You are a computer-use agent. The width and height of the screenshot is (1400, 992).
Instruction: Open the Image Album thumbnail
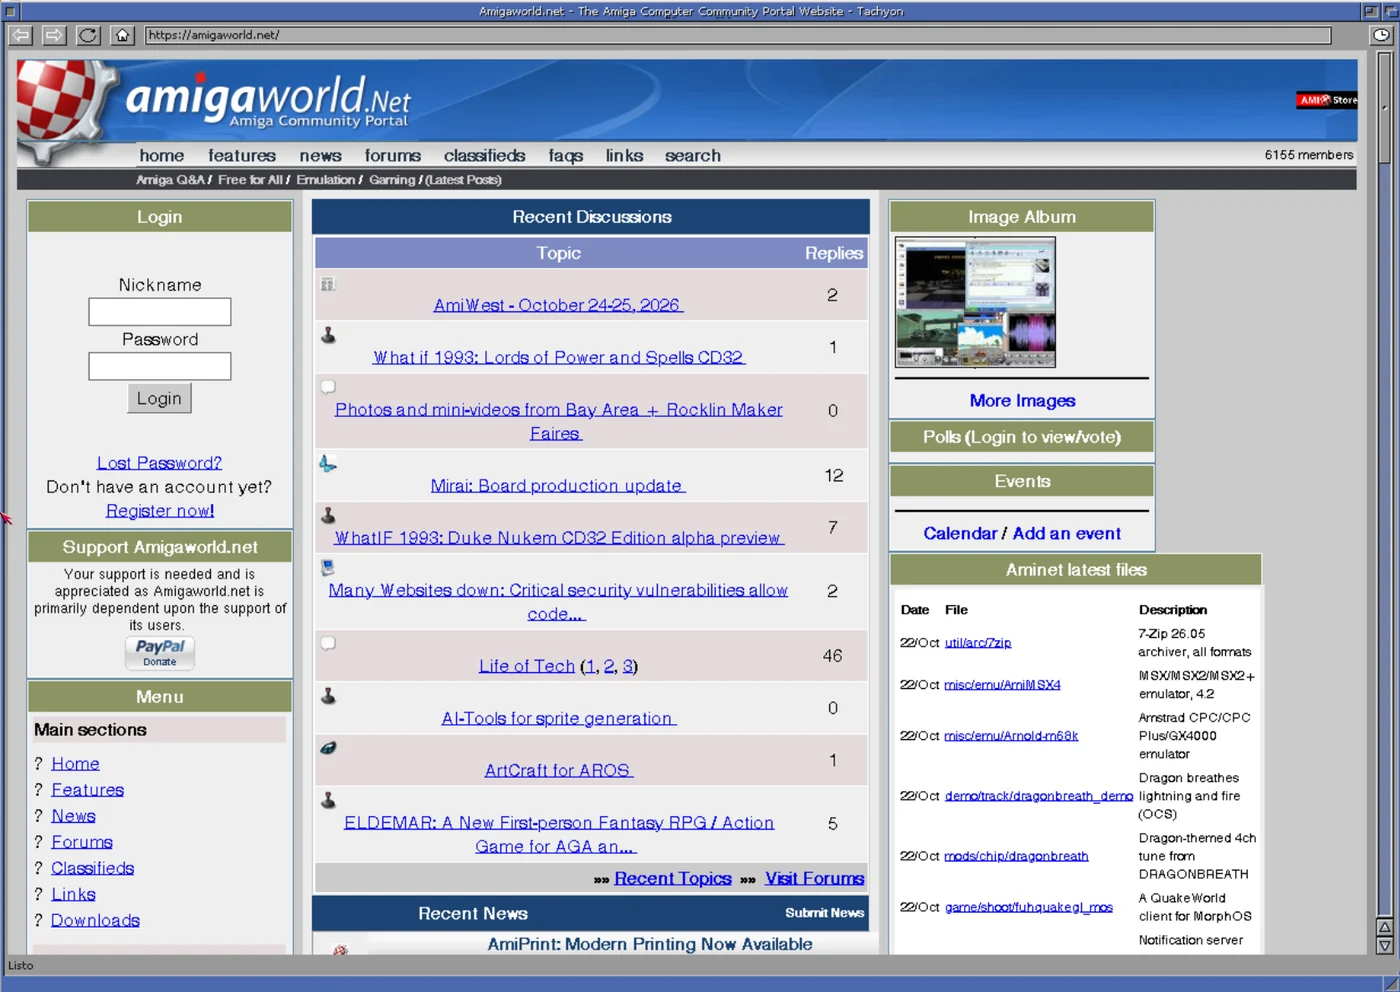point(975,302)
